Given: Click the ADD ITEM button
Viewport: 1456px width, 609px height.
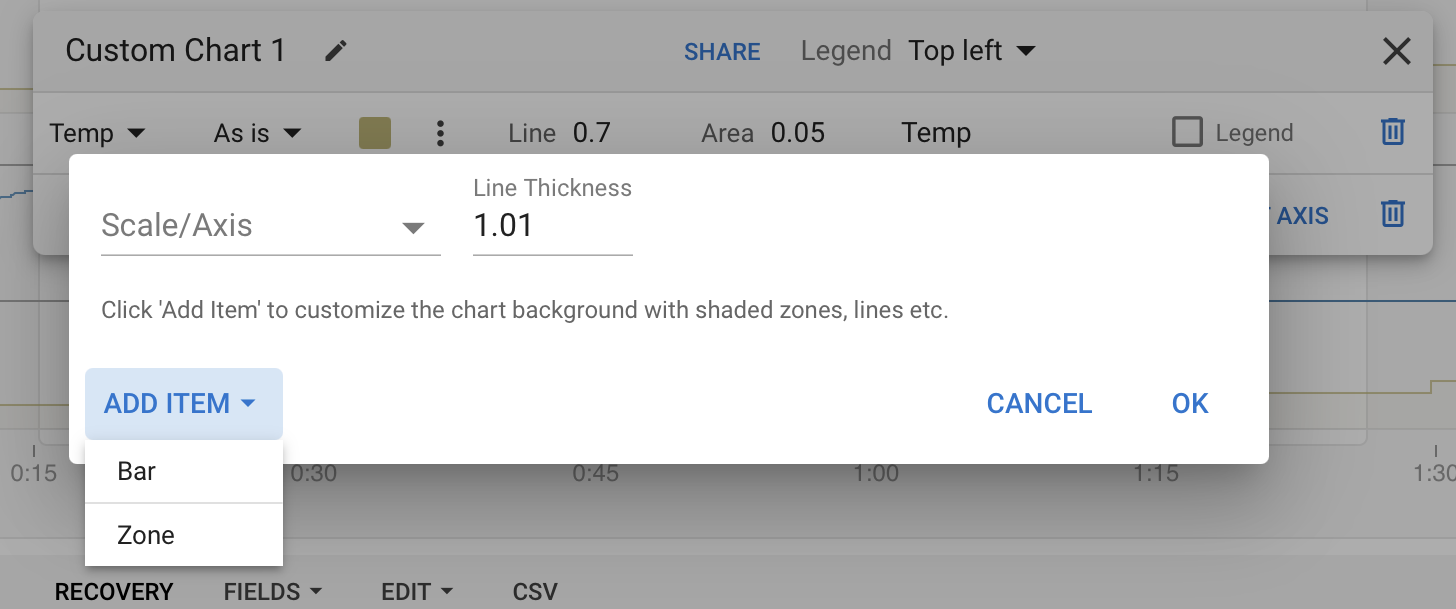Looking at the screenshot, I should pos(183,404).
